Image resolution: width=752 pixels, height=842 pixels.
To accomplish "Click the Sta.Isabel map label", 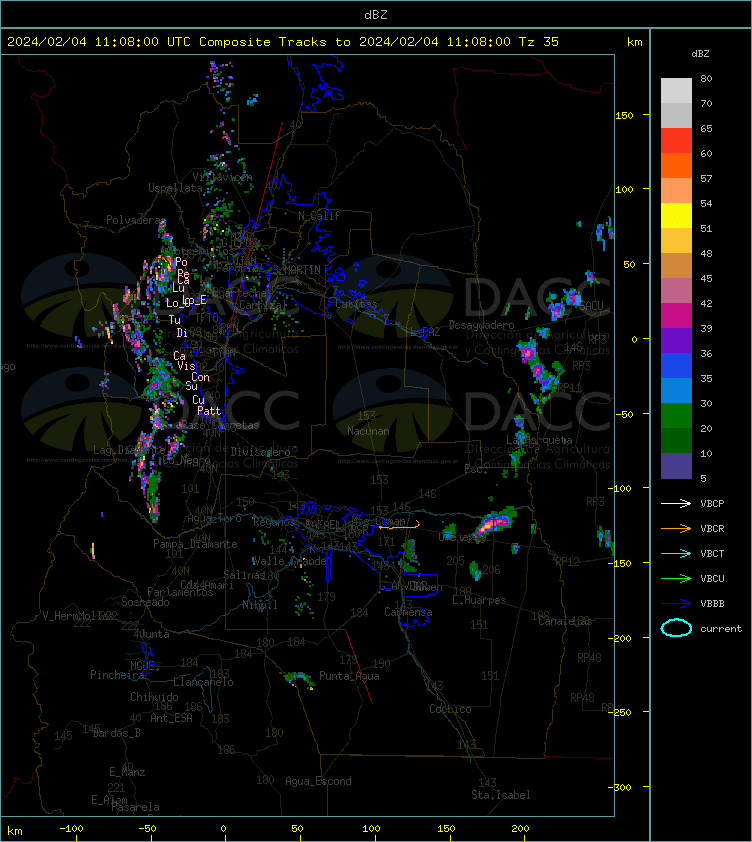I will 501,795.
